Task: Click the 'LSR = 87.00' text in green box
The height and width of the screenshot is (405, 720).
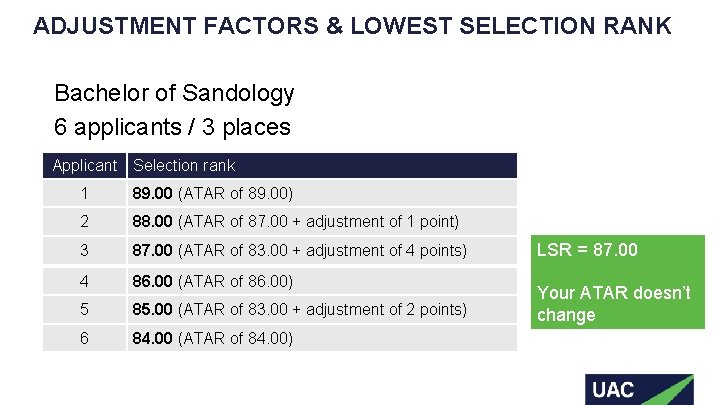Action: (x=587, y=250)
